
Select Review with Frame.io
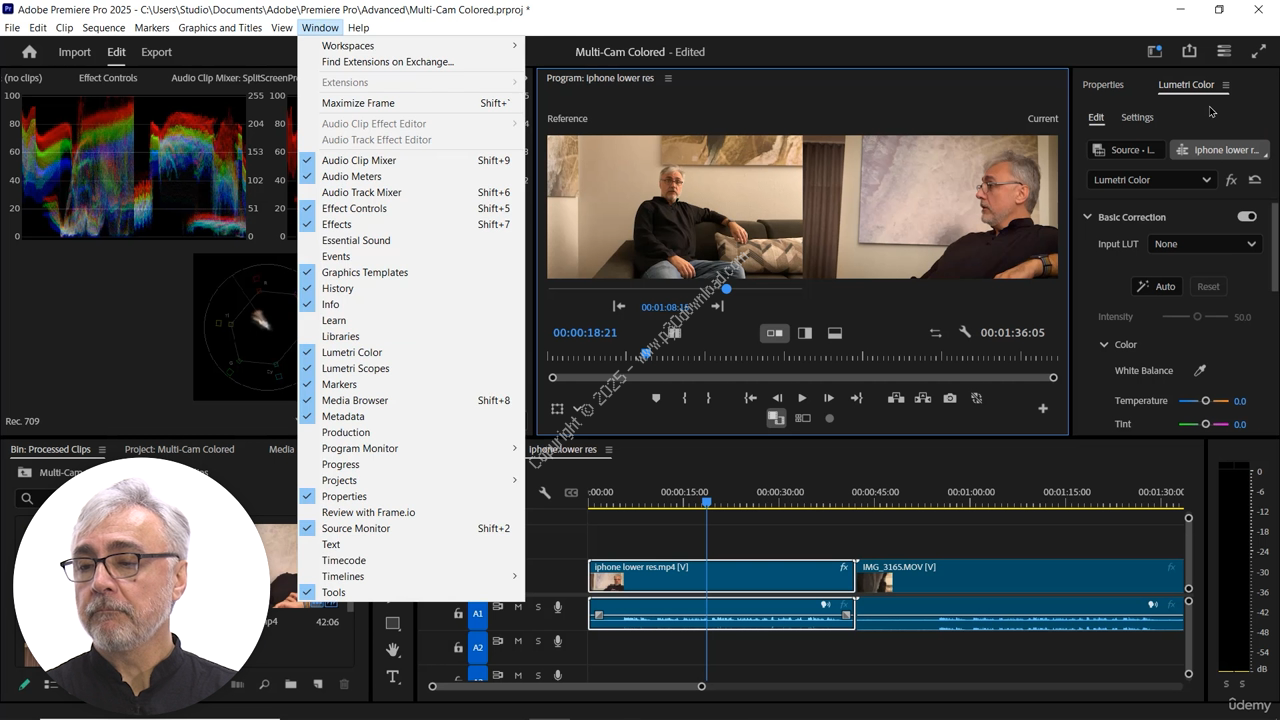tap(411, 512)
